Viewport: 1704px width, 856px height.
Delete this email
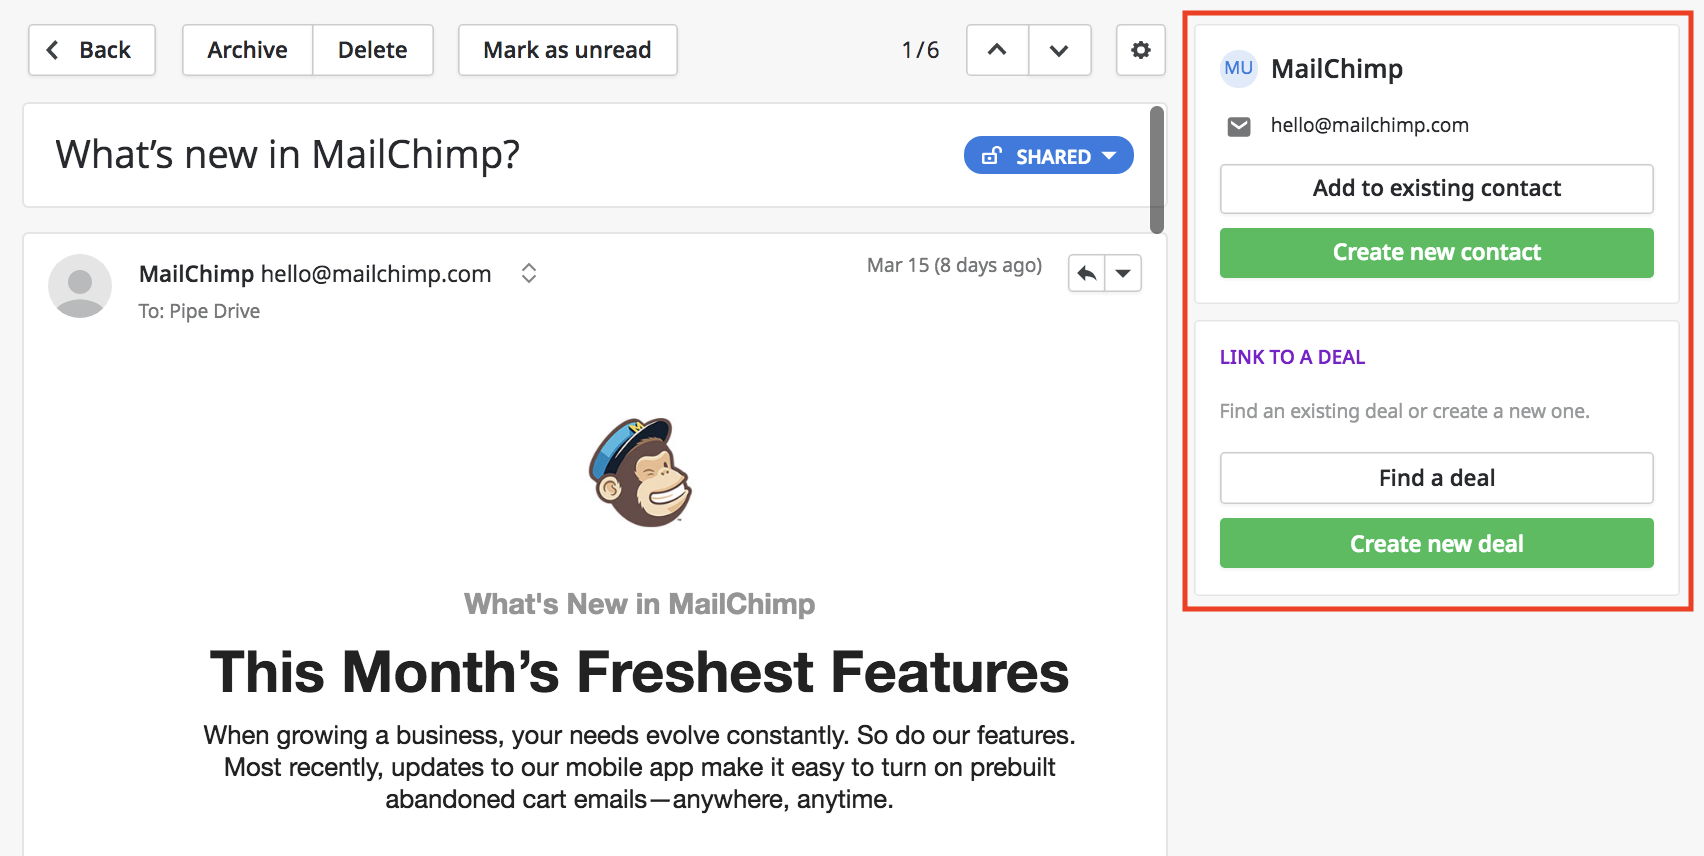(373, 50)
